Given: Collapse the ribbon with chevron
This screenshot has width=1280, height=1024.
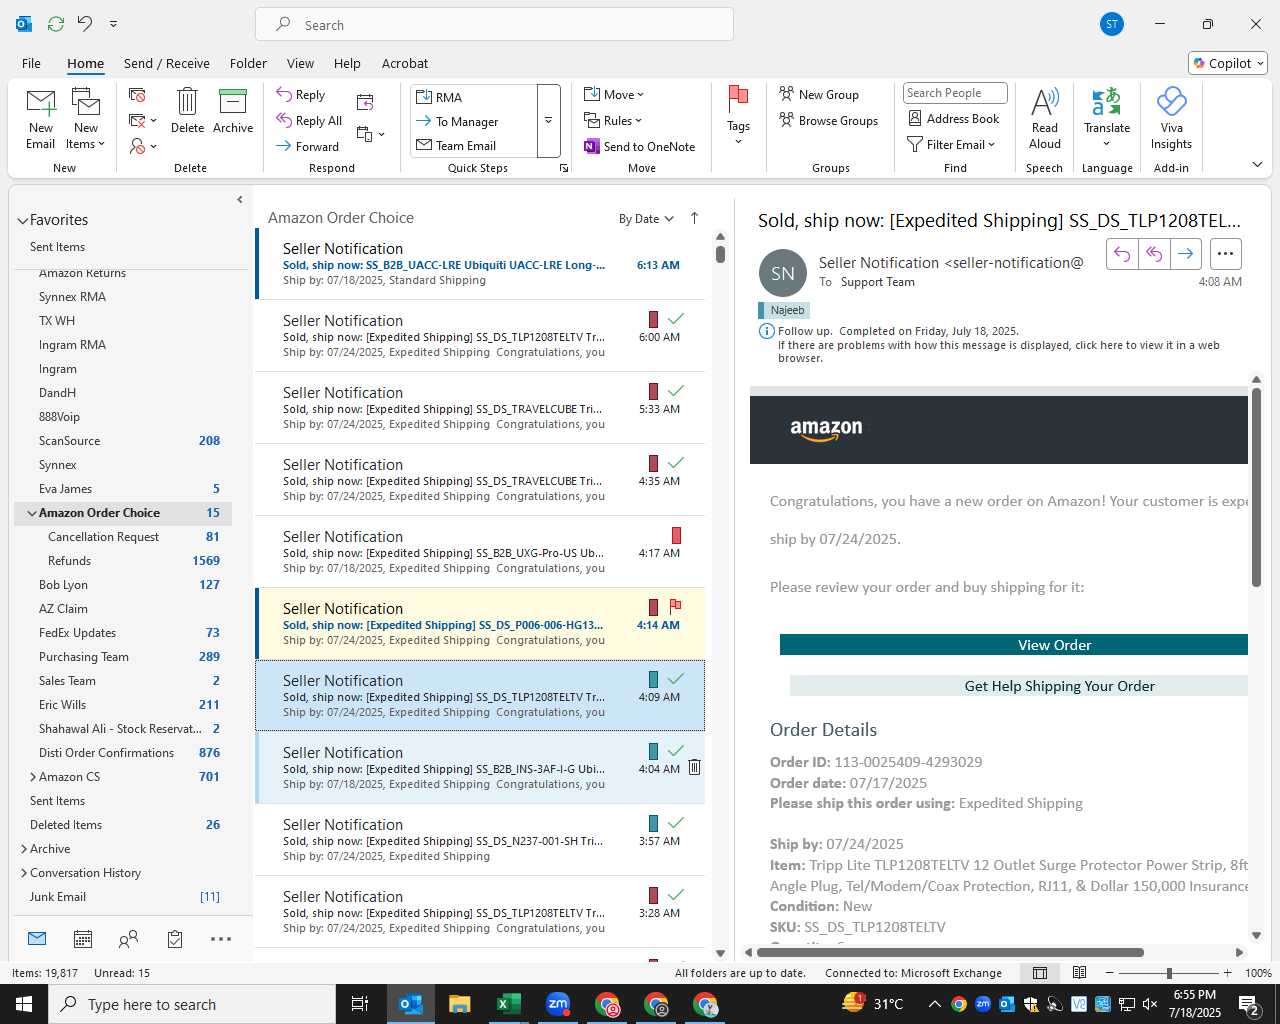Looking at the screenshot, I should (1257, 164).
